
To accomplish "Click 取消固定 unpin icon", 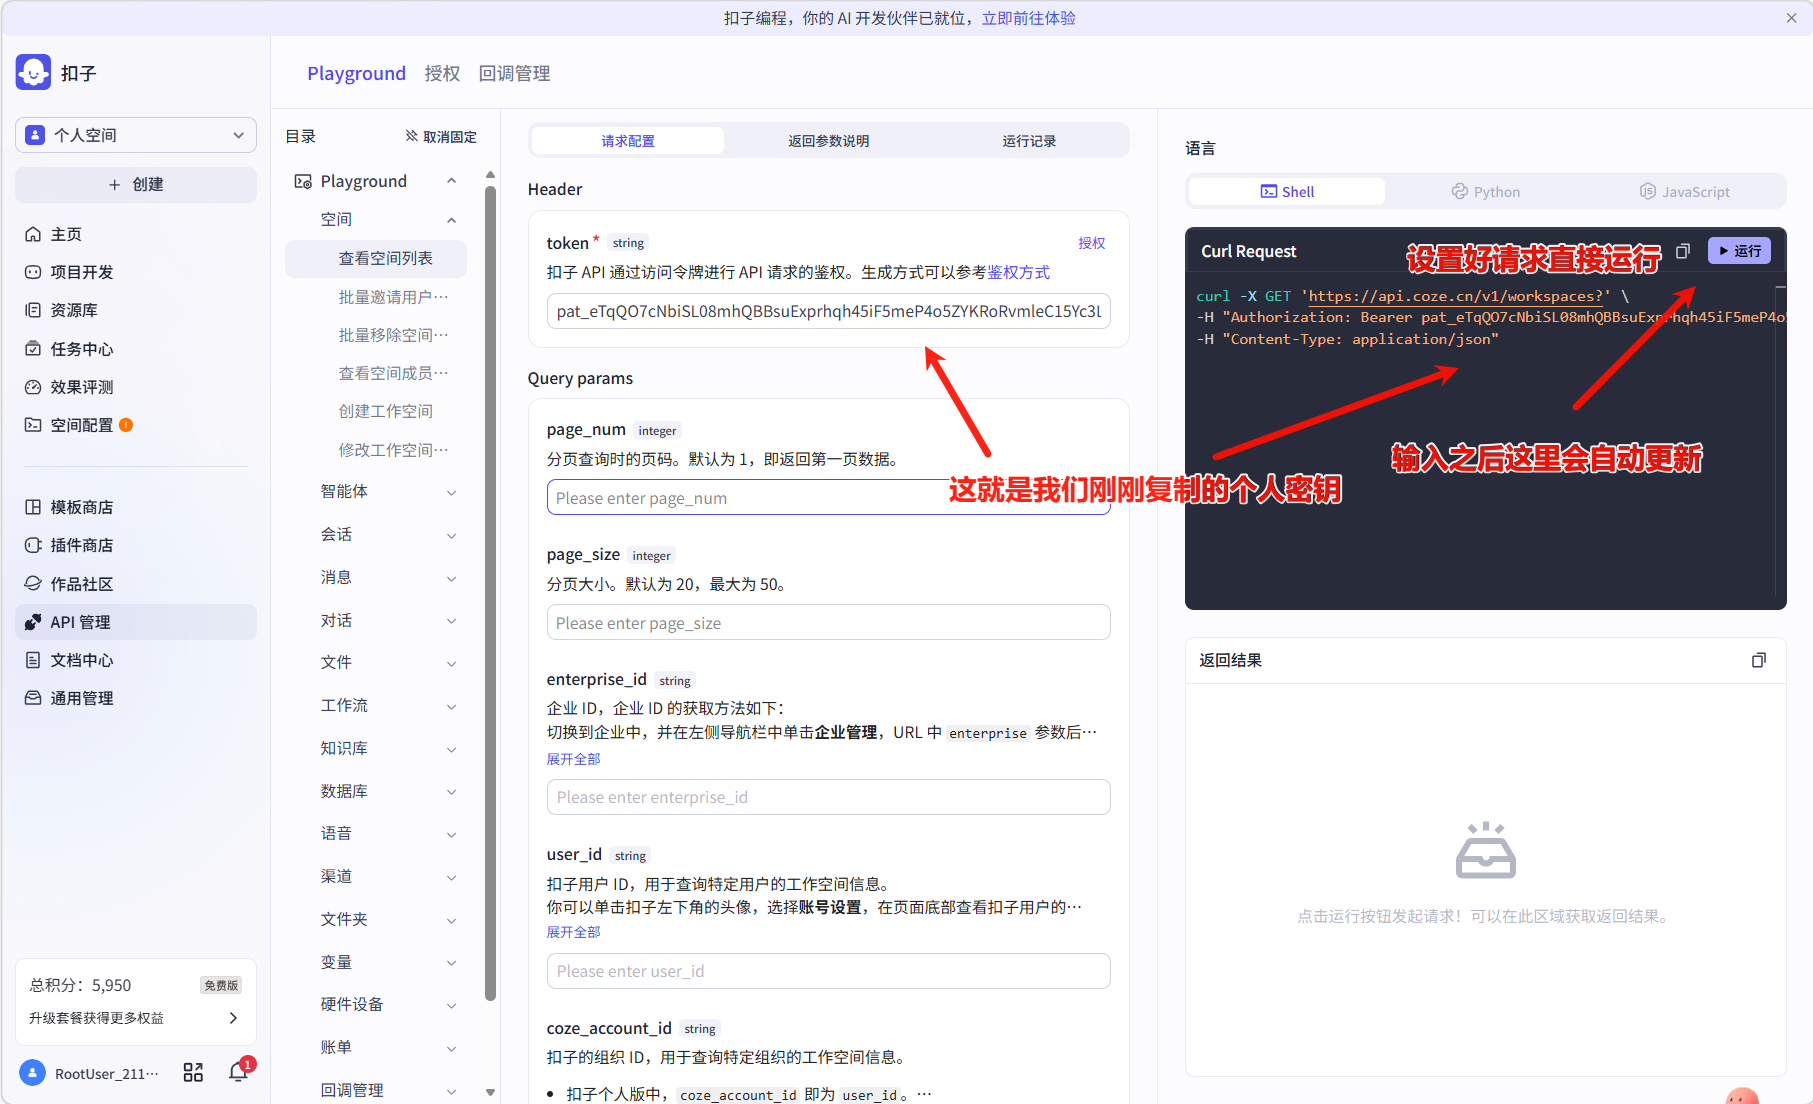I will pos(411,136).
